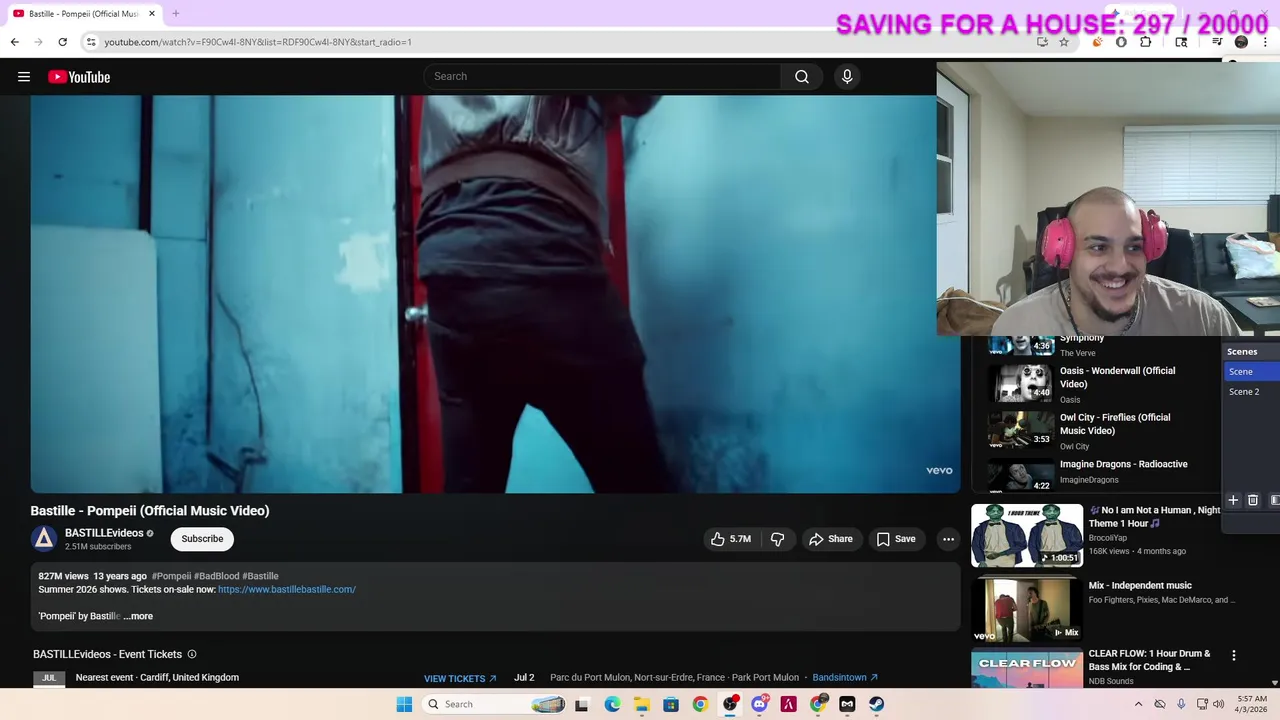Open the Bandsintown link
The width and height of the screenshot is (1280, 720).
[x=845, y=677]
